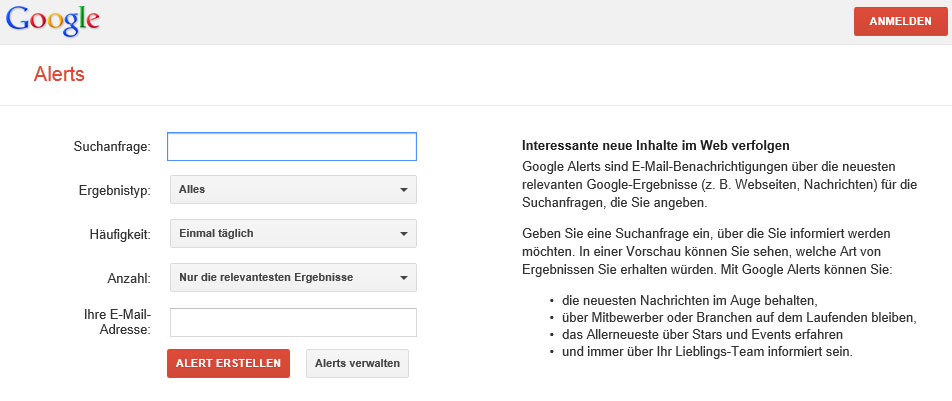Click the Ergebnistyp label

pos(115,190)
